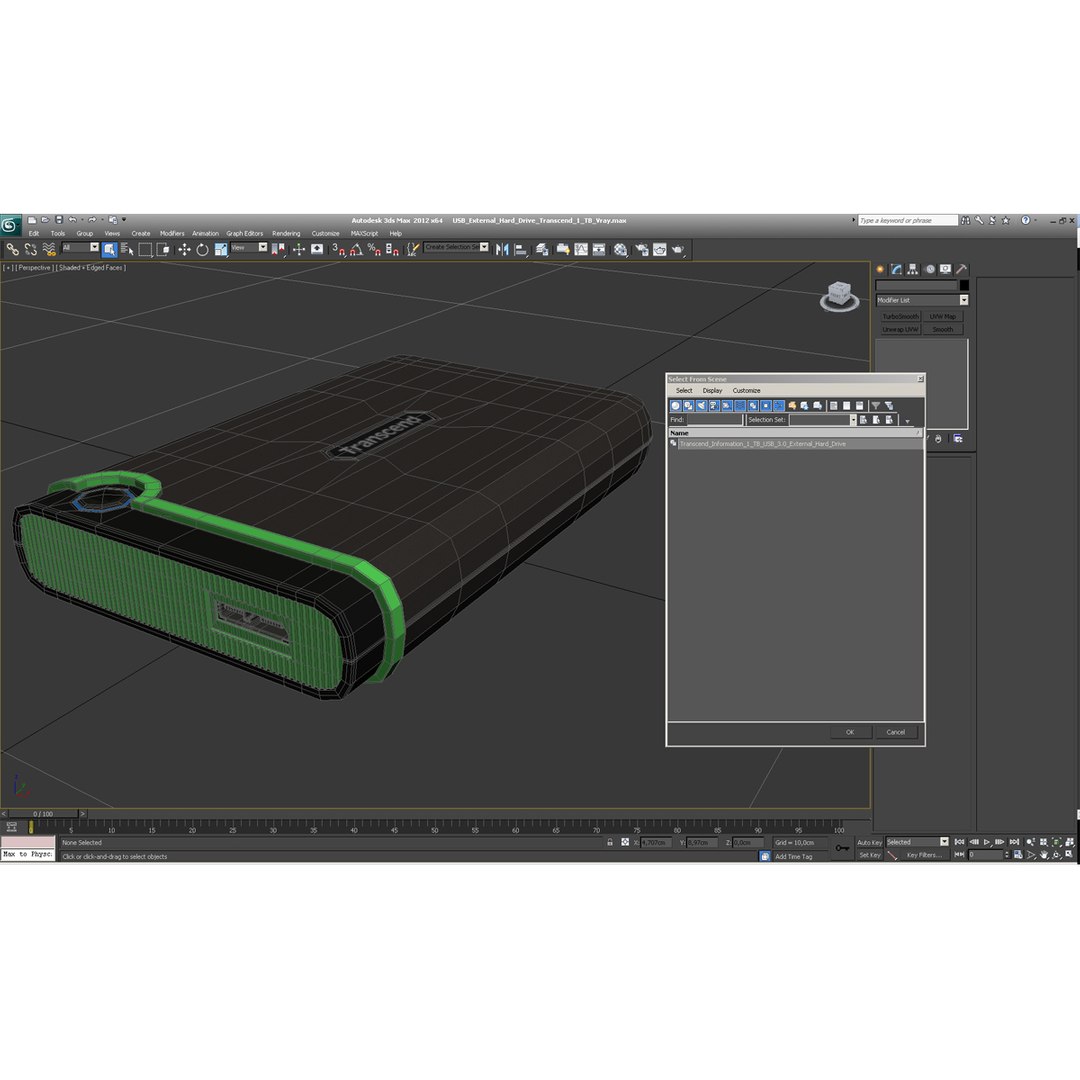Screen dimensions: 1080x1080
Task: Choose Rectangular Selection Region tool
Action: click(x=145, y=249)
